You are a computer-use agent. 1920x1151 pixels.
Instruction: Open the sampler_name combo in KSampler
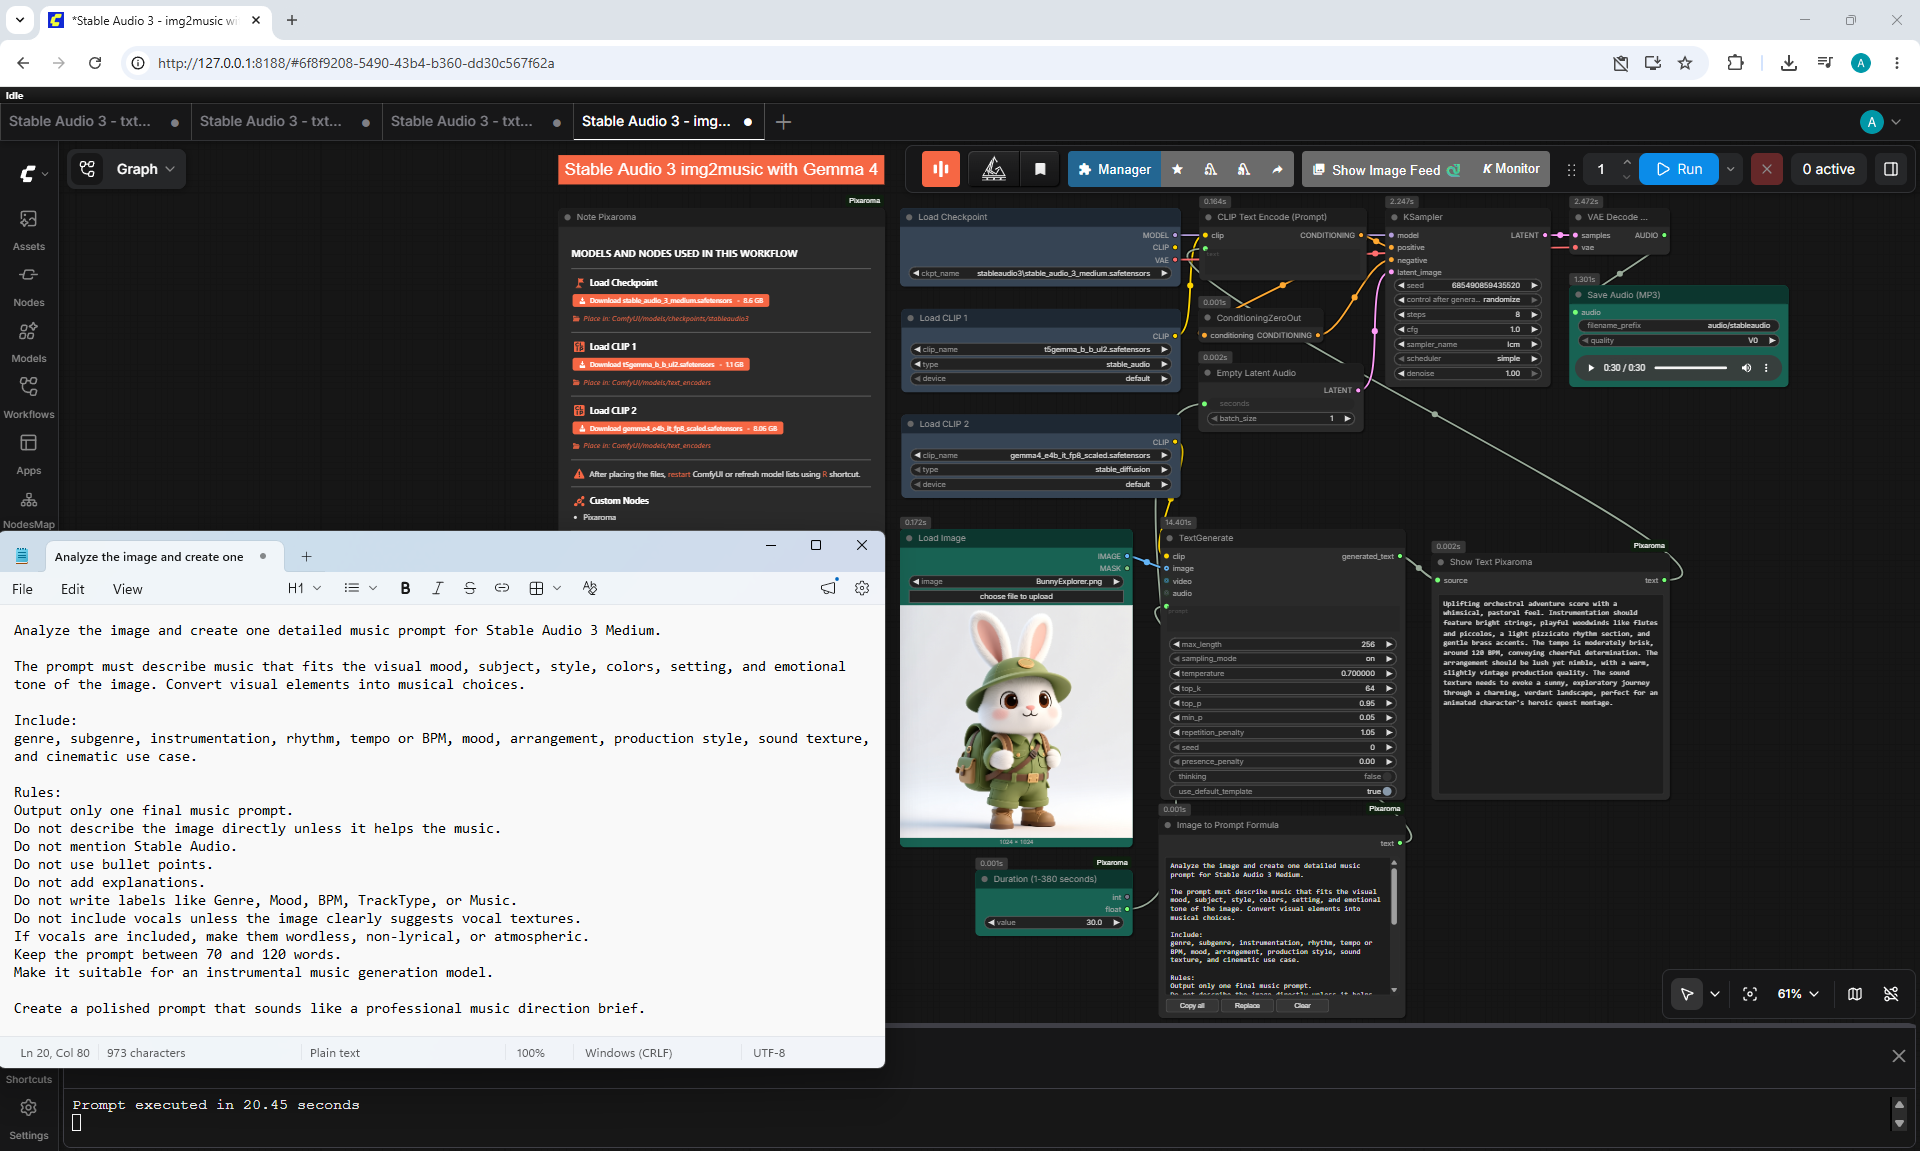pos(1468,344)
